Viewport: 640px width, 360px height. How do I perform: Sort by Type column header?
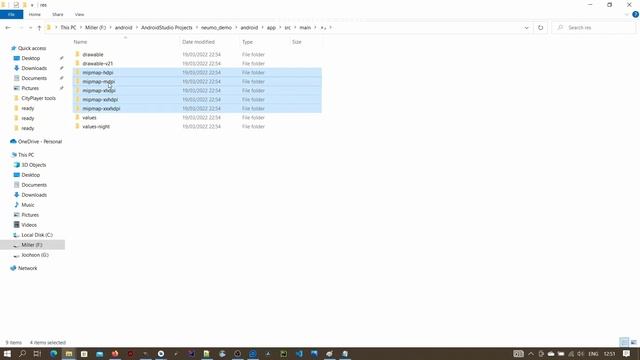[247, 42]
